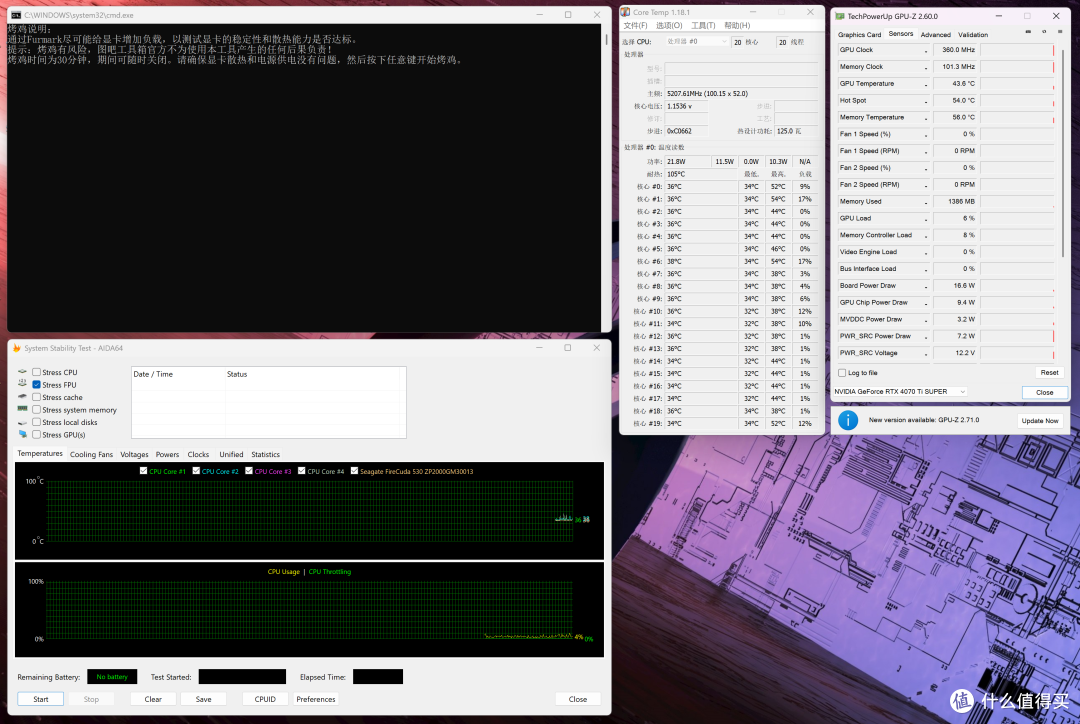Click the blue info icon in GPU-Z update bar
1080x724 pixels.
848,420
